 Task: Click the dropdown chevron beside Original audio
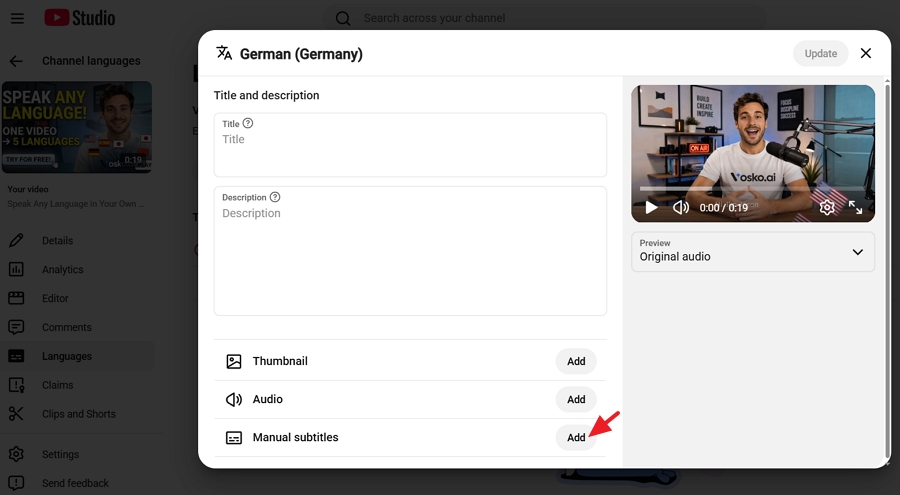858,252
